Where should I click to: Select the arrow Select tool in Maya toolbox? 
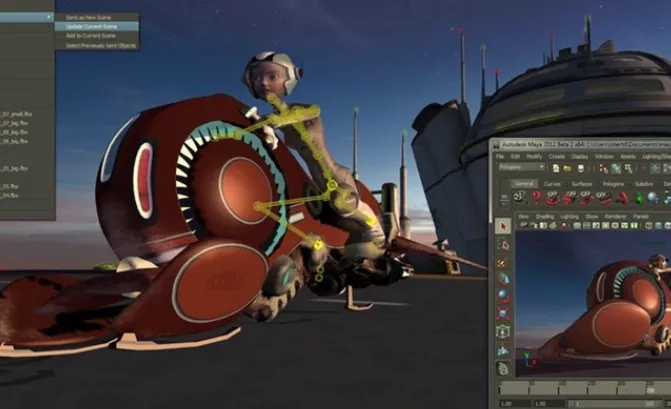click(504, 227)
